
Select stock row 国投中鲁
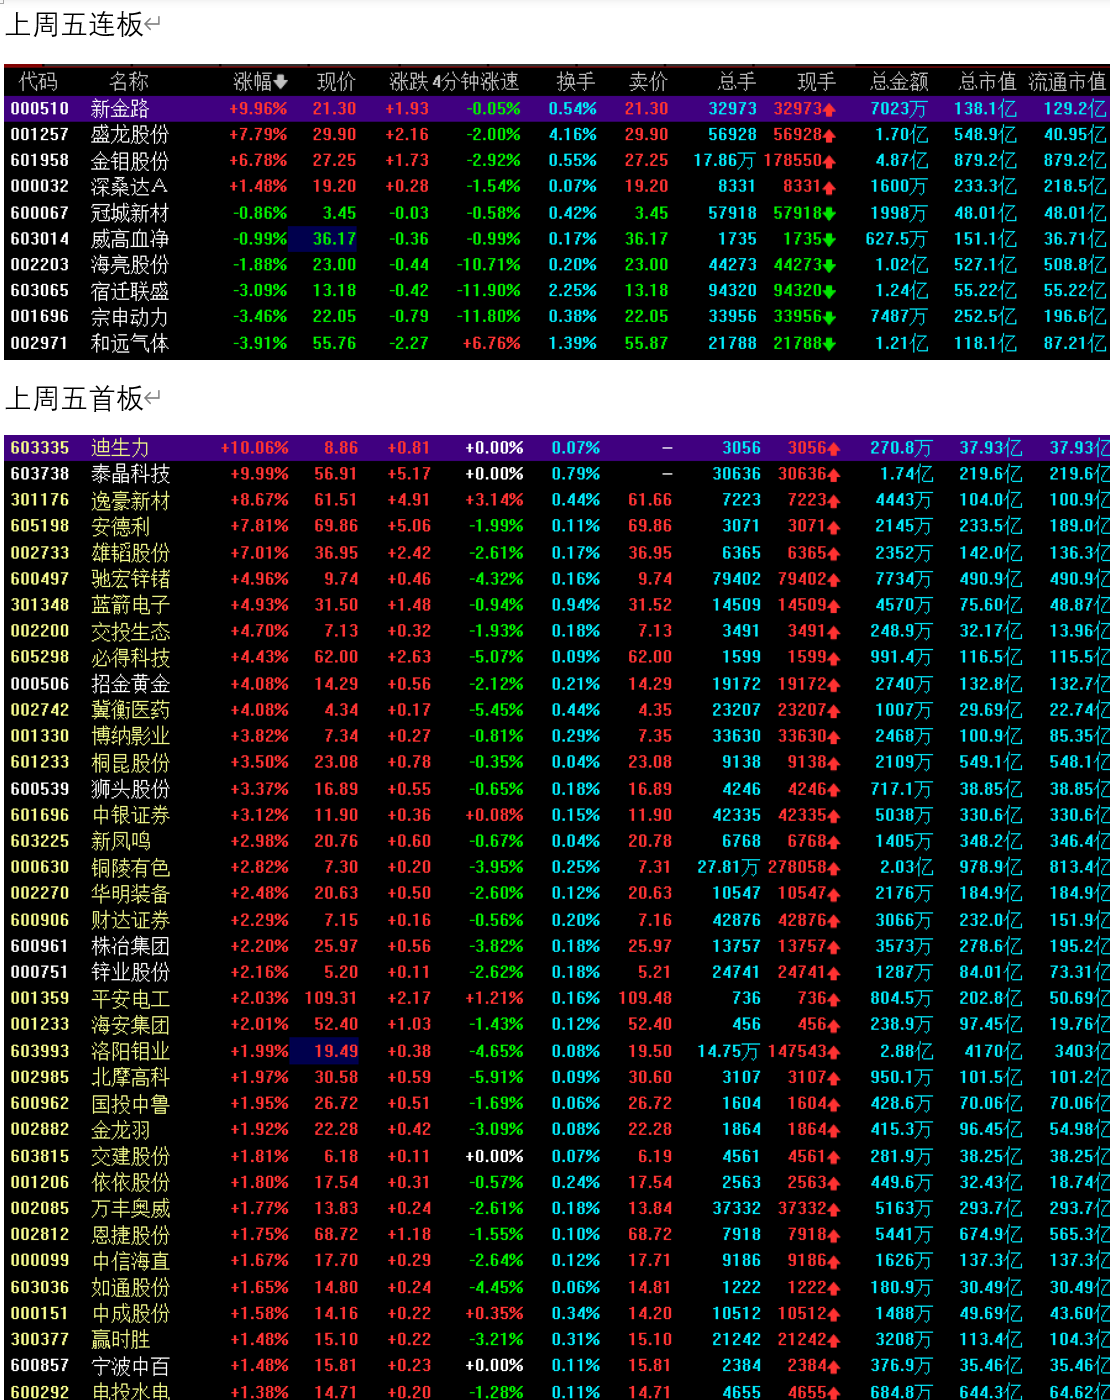[557, 1103]
